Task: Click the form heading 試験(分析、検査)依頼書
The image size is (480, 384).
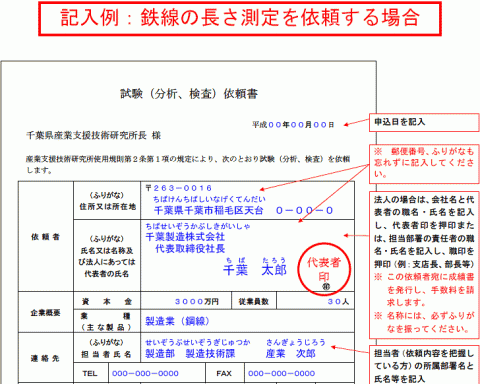Action: tap(189, 94)
